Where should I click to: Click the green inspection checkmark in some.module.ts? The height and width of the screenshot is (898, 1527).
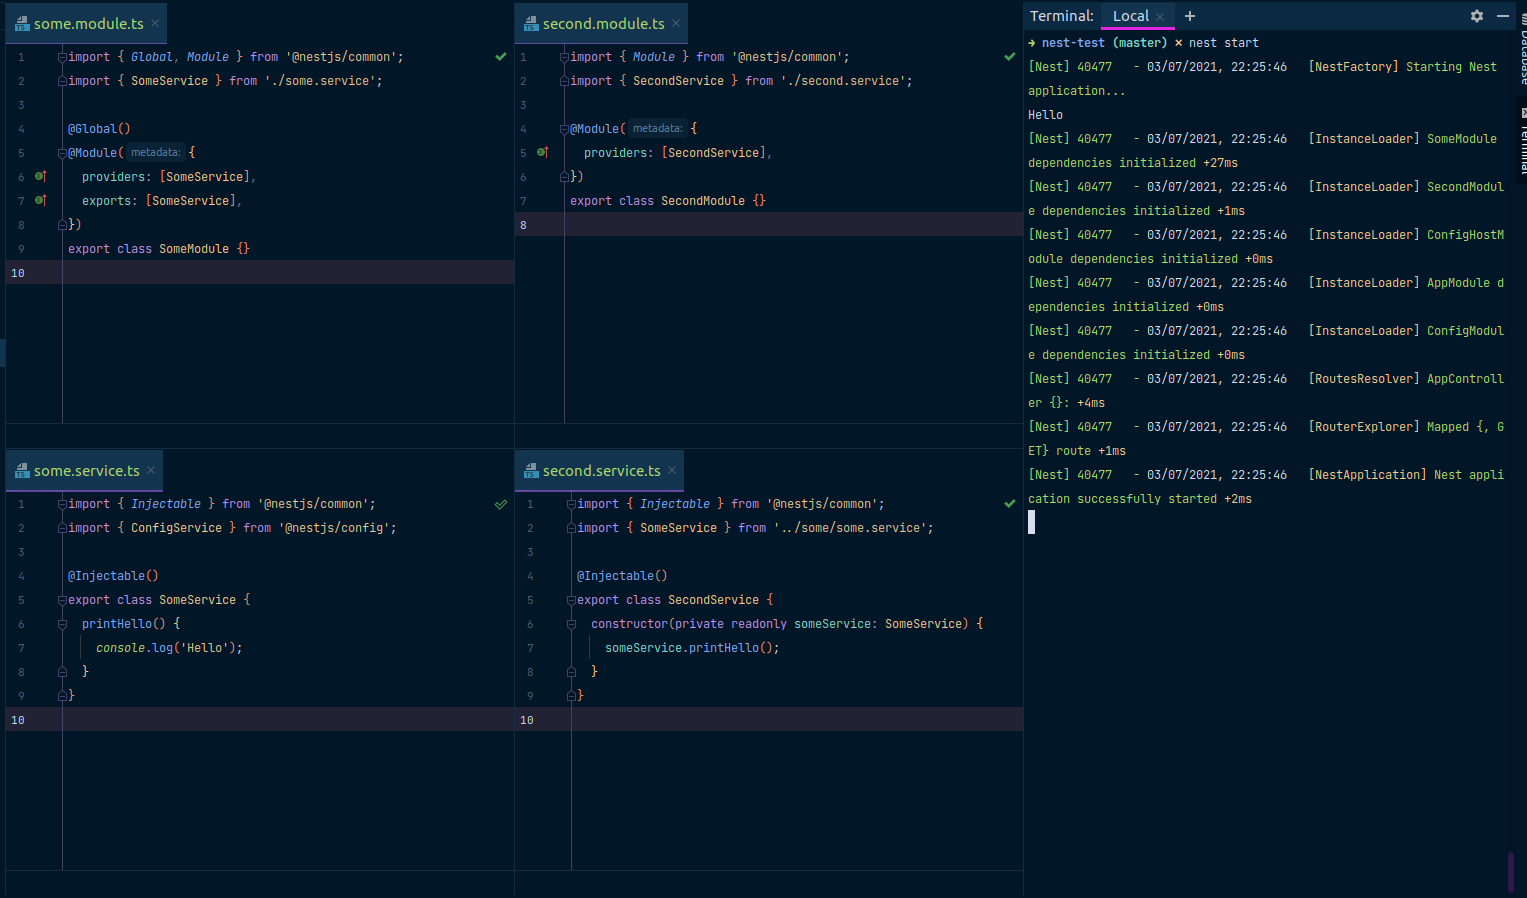pos(501,57)
